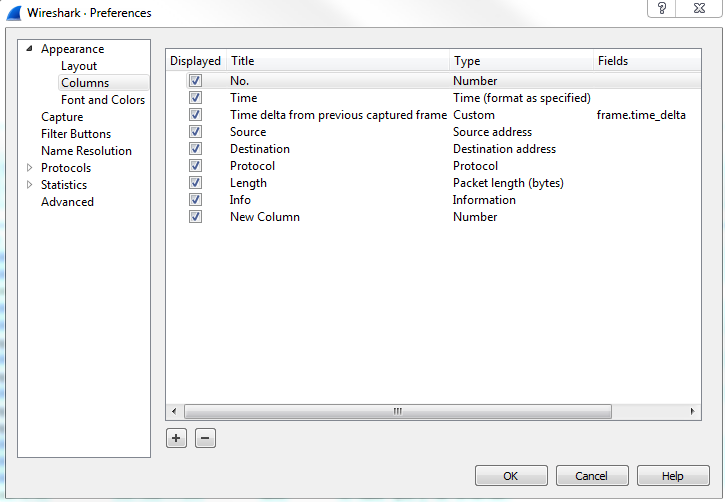This screenshot has width=725, height=502.
Task: Click the question mark help title button
Action: [662, 8]
